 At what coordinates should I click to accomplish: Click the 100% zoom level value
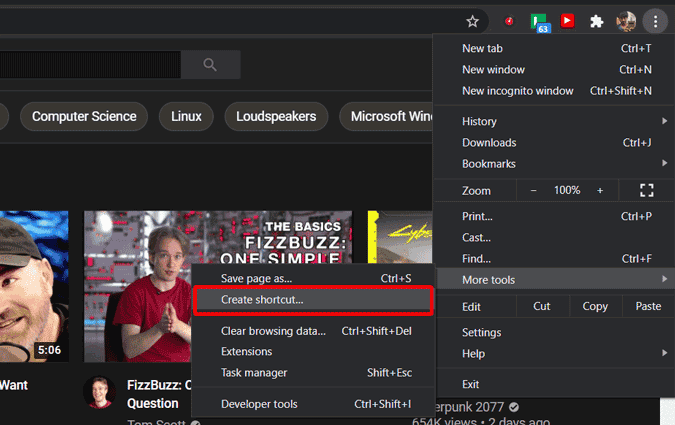(x=567, y=190)
